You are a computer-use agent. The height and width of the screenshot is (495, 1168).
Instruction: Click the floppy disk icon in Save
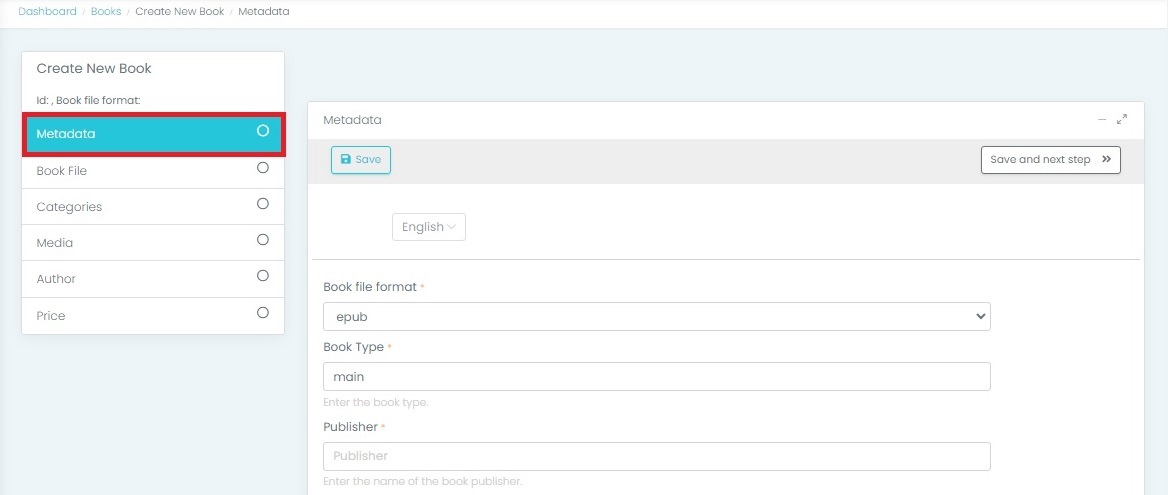346,160
